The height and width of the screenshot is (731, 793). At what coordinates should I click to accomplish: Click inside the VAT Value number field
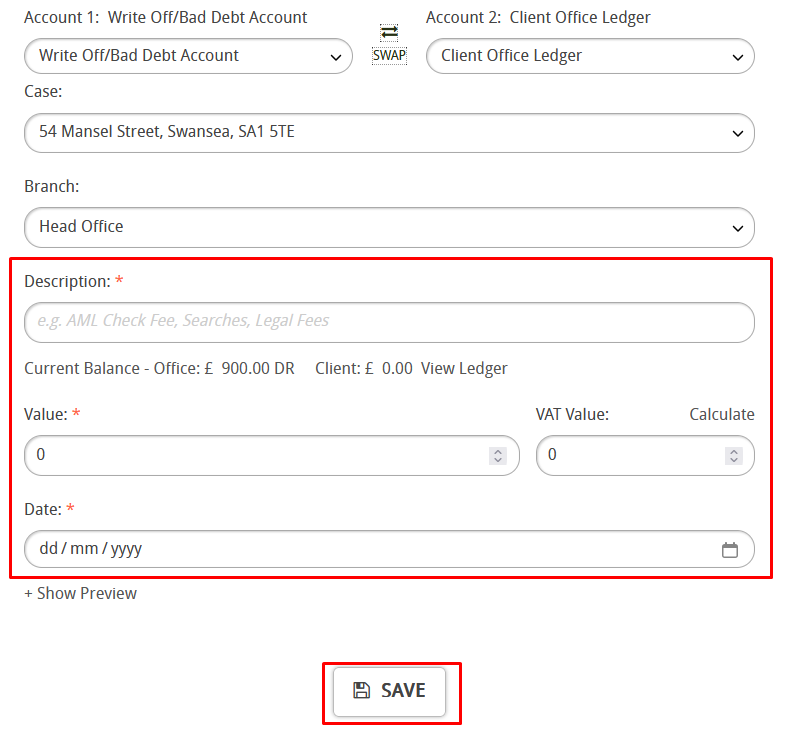click(645, 455)
